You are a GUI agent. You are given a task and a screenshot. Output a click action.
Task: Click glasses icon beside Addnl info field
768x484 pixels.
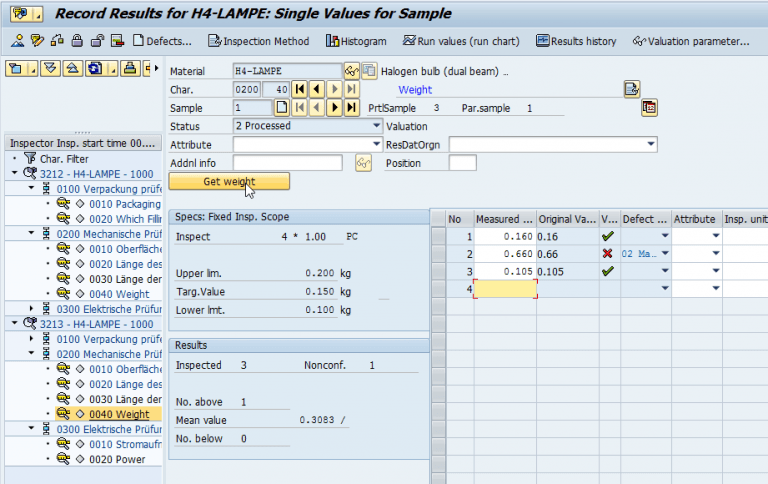pos(363,163)
